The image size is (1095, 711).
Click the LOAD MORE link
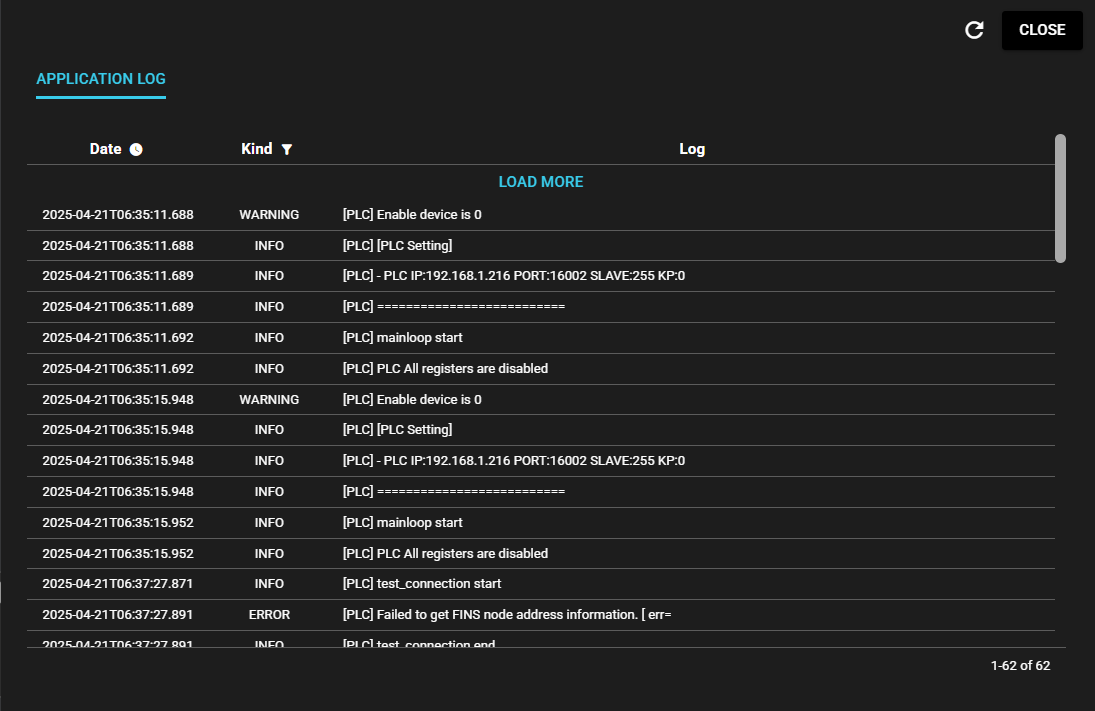540,182
